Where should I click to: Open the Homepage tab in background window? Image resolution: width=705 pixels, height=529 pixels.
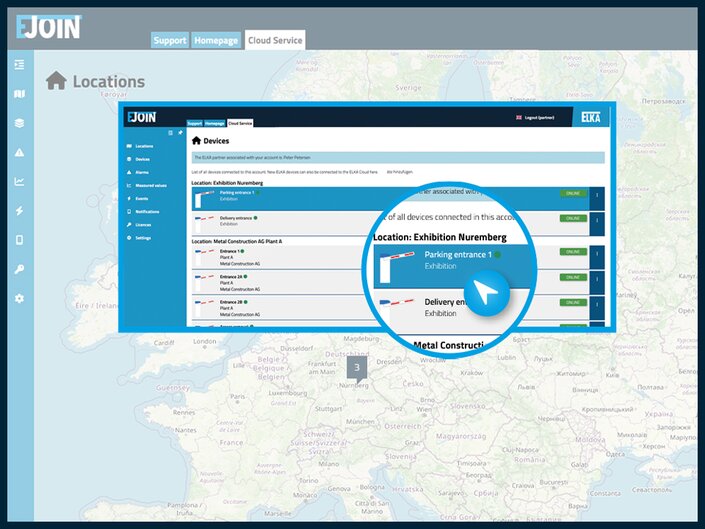pos(216,40)
